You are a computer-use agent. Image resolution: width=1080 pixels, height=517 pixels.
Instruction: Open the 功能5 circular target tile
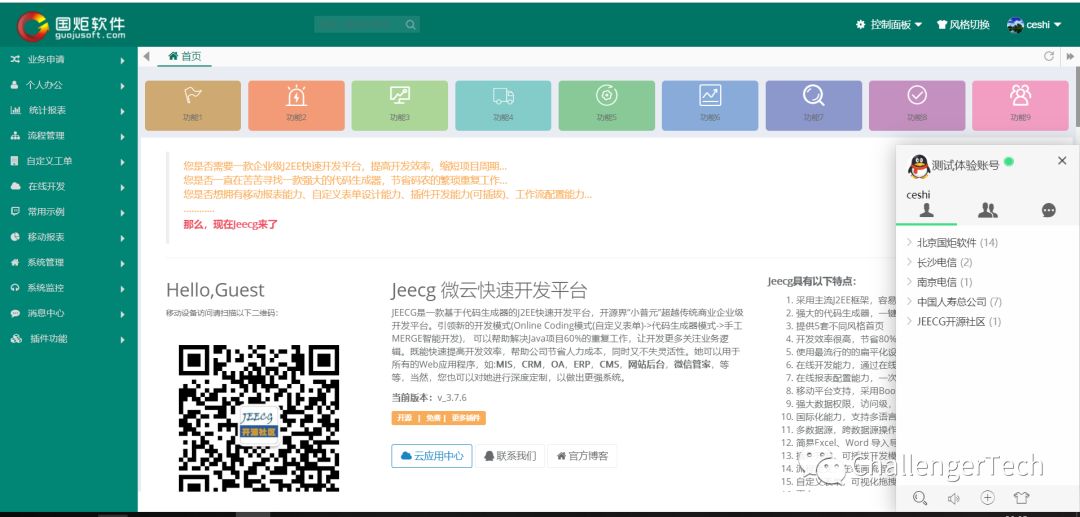tap(607, 105)
